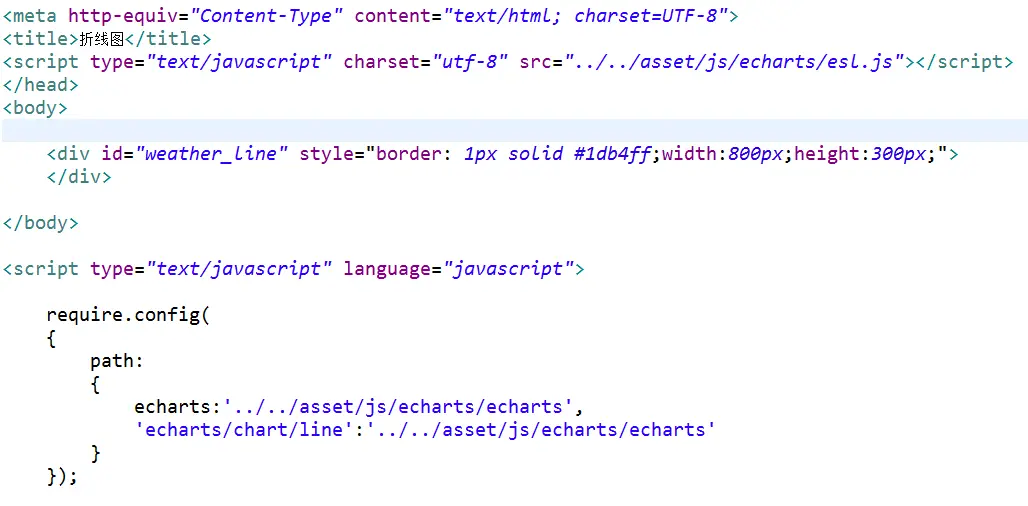Click the '../../asset/js/echarts/echarts' value after echarts:
This screenshot has width=1028, height=506.
tap(399, 407)
